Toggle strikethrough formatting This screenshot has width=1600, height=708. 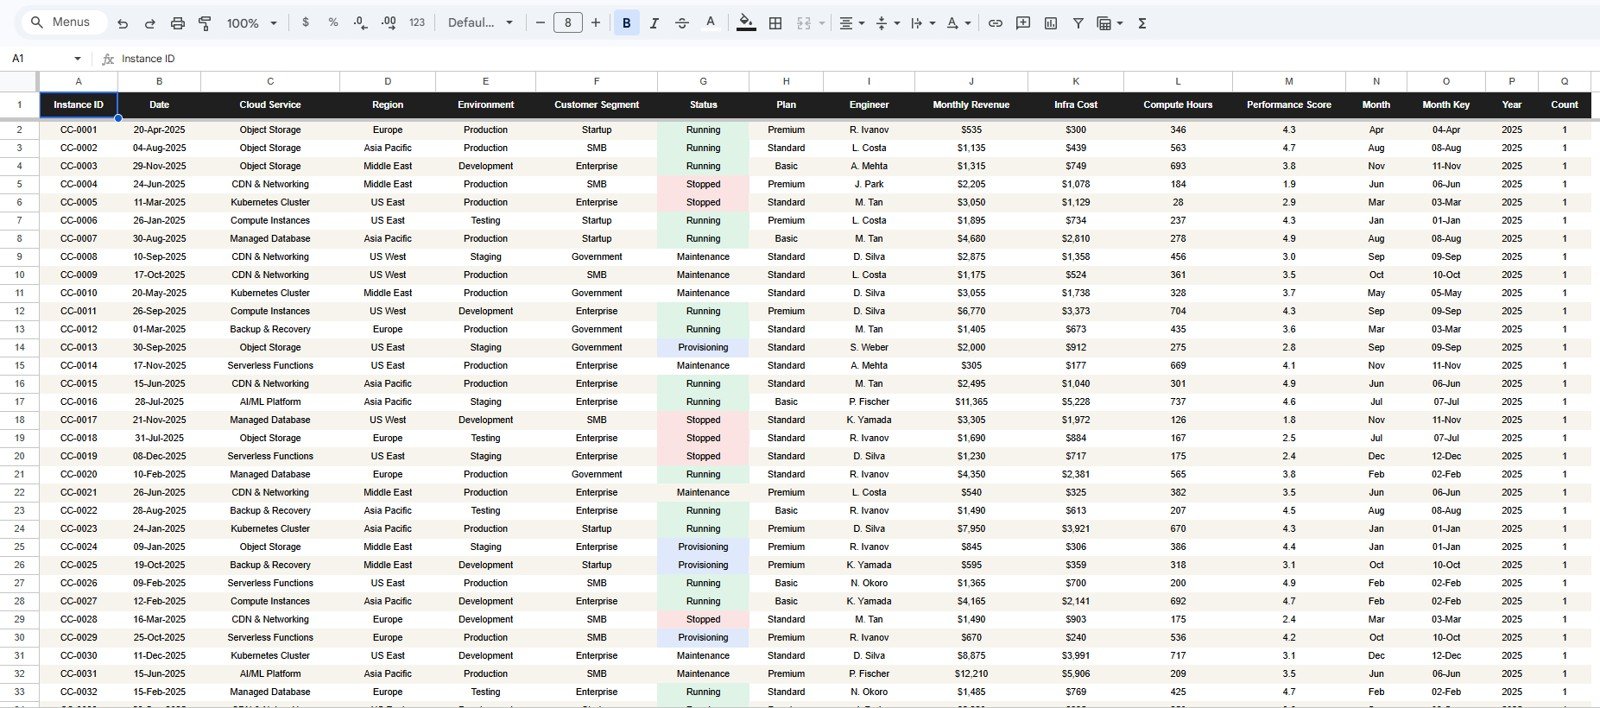[x=682, y=22]
